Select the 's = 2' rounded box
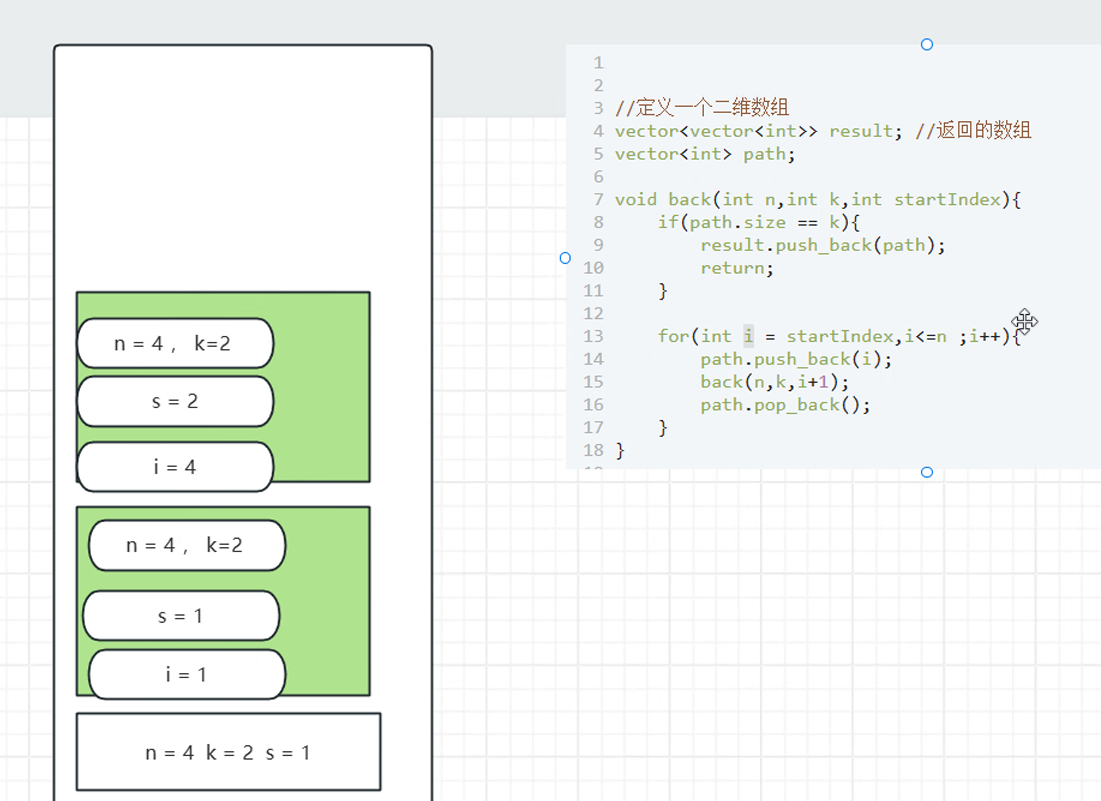Image resolution: width=1101 pixels, height=801 pixels. tap(175, 402)
